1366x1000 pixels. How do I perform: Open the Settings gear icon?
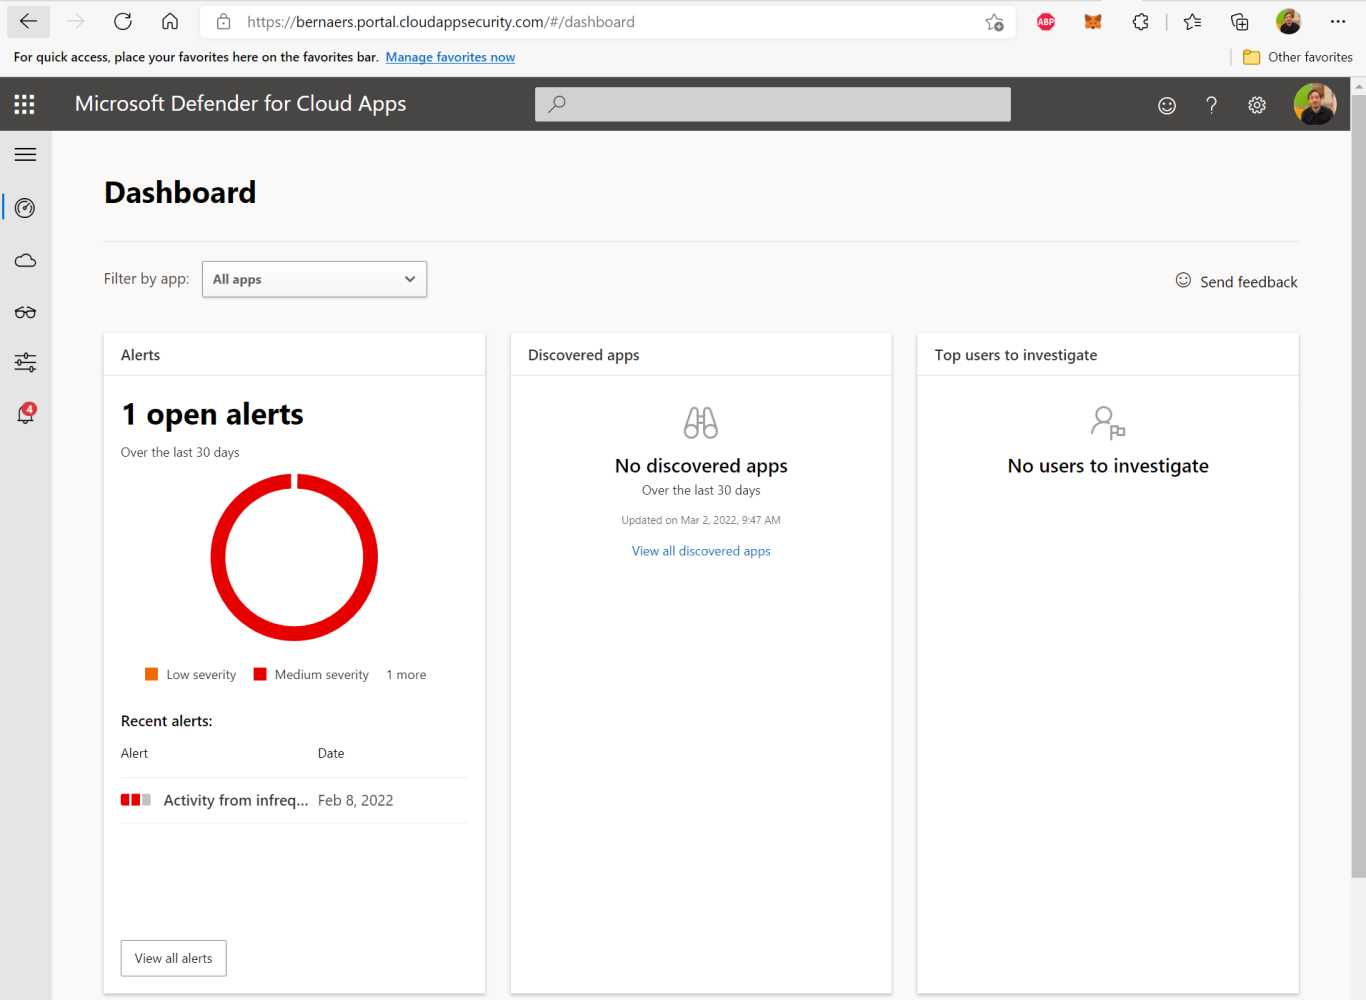(1256, 104)
